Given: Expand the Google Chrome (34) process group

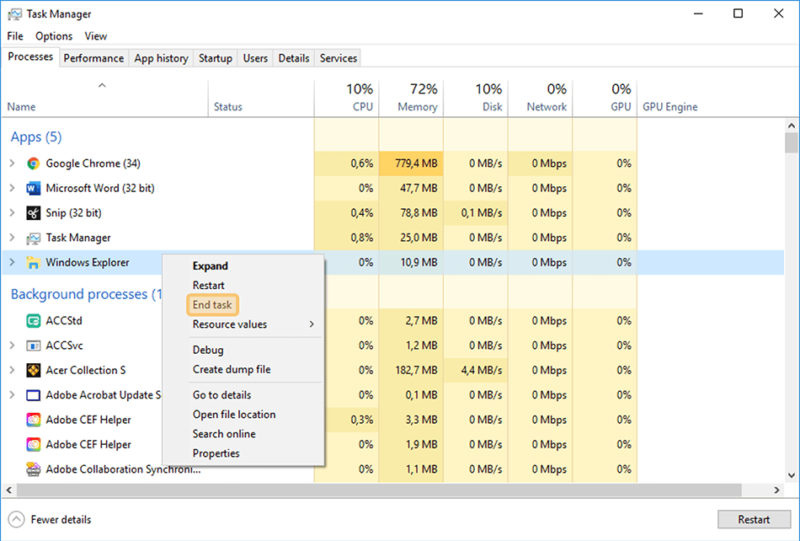Looking at the screenshot, I should coord(12,163).
